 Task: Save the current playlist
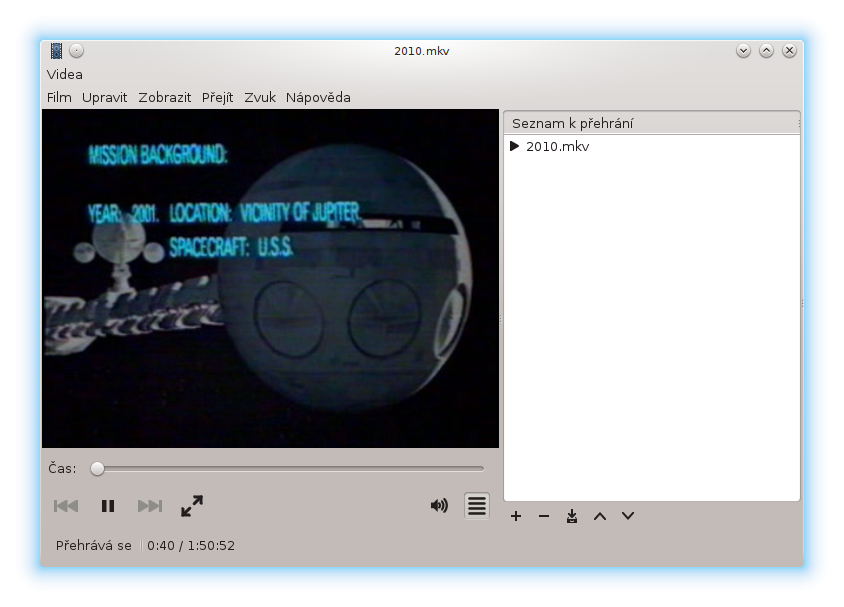click(572, 517)
